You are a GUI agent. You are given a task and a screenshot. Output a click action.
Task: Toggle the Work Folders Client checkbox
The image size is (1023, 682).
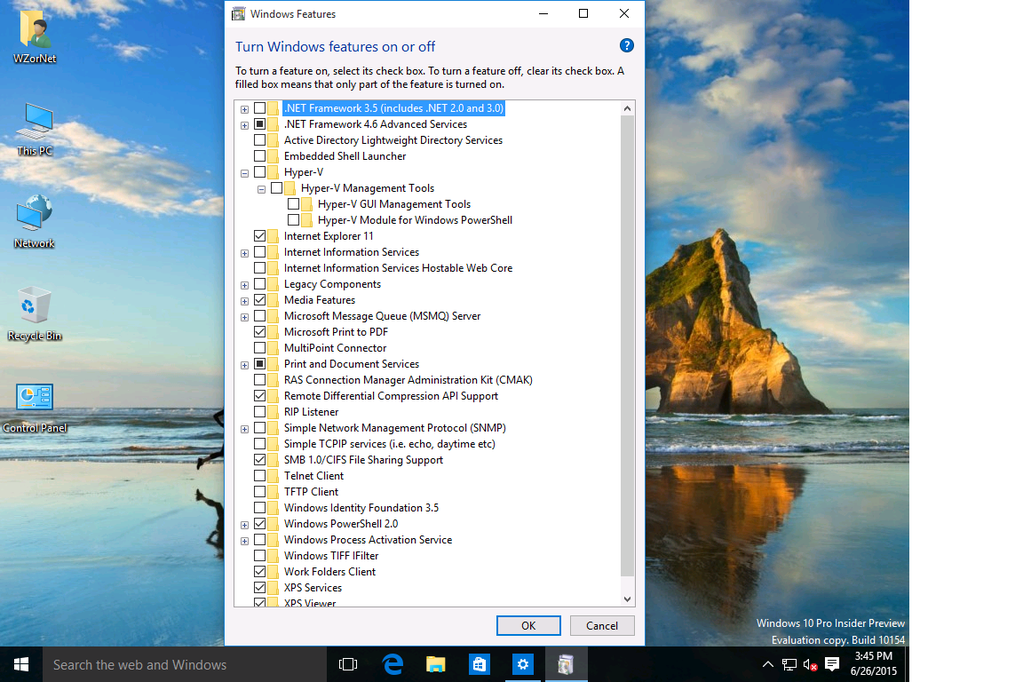click(260, 572)
